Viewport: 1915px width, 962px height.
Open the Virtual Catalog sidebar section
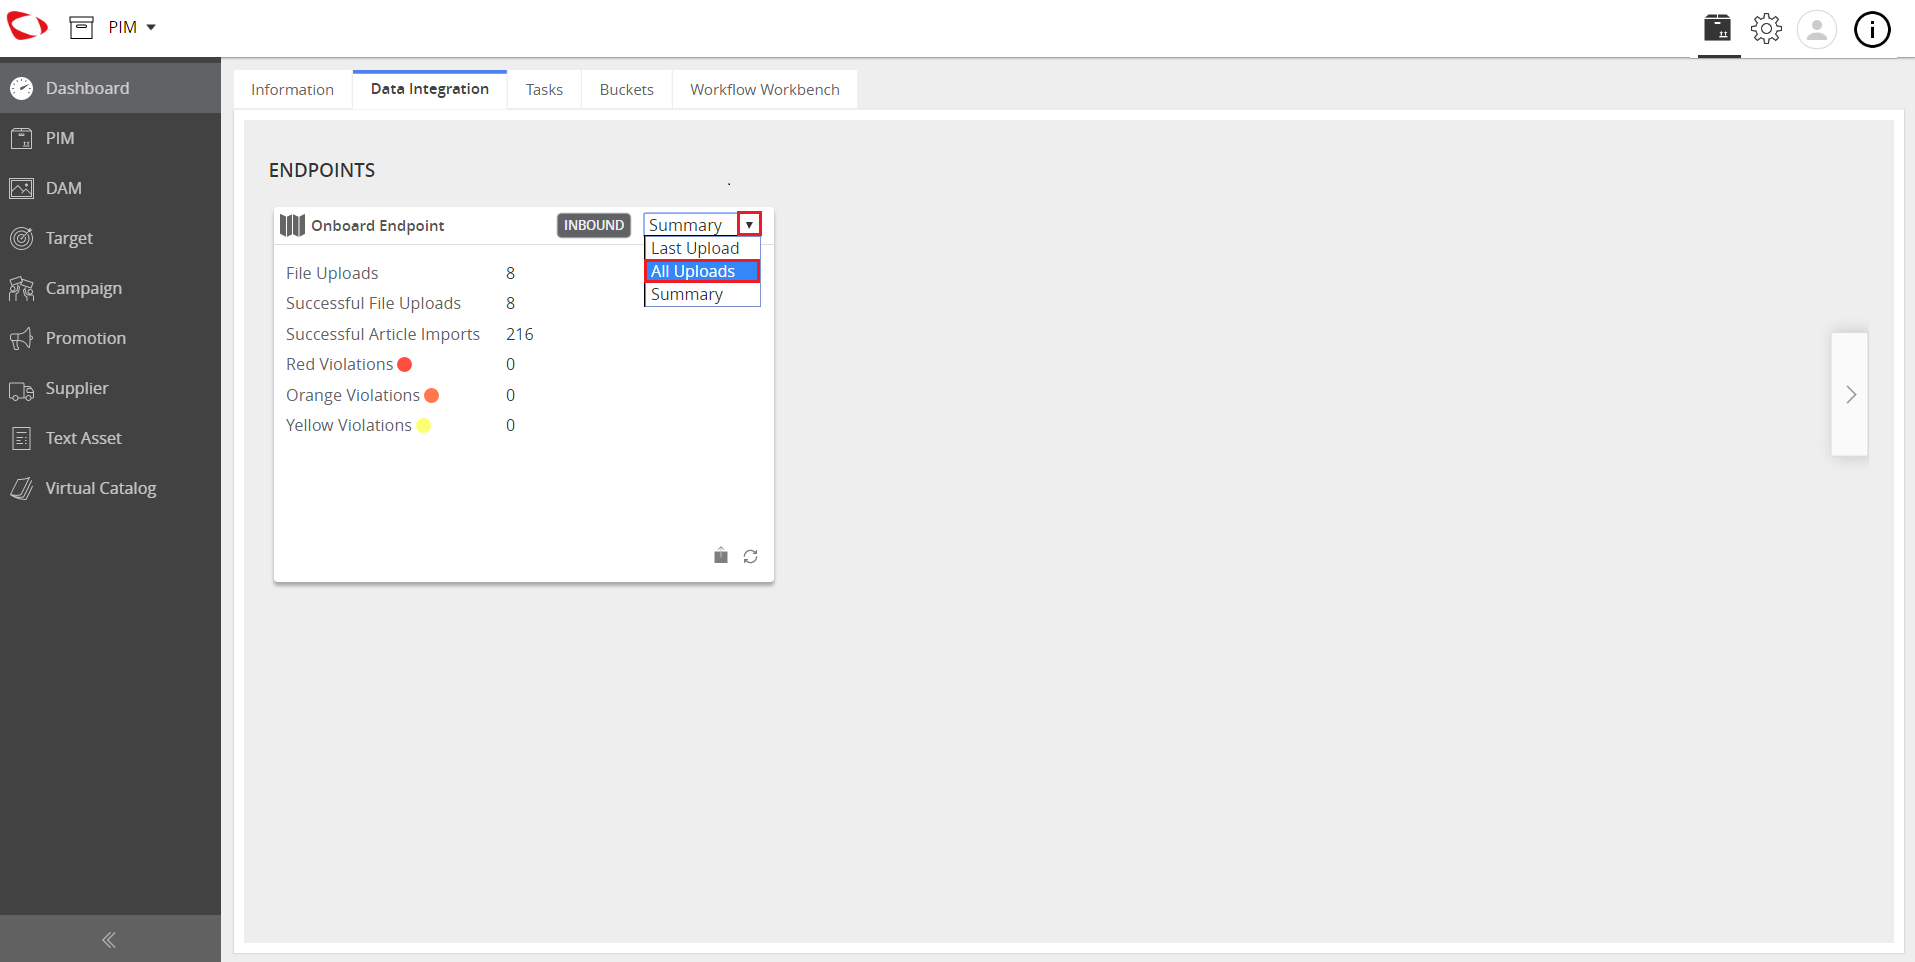pyautogui.click(x=110, y=488)
